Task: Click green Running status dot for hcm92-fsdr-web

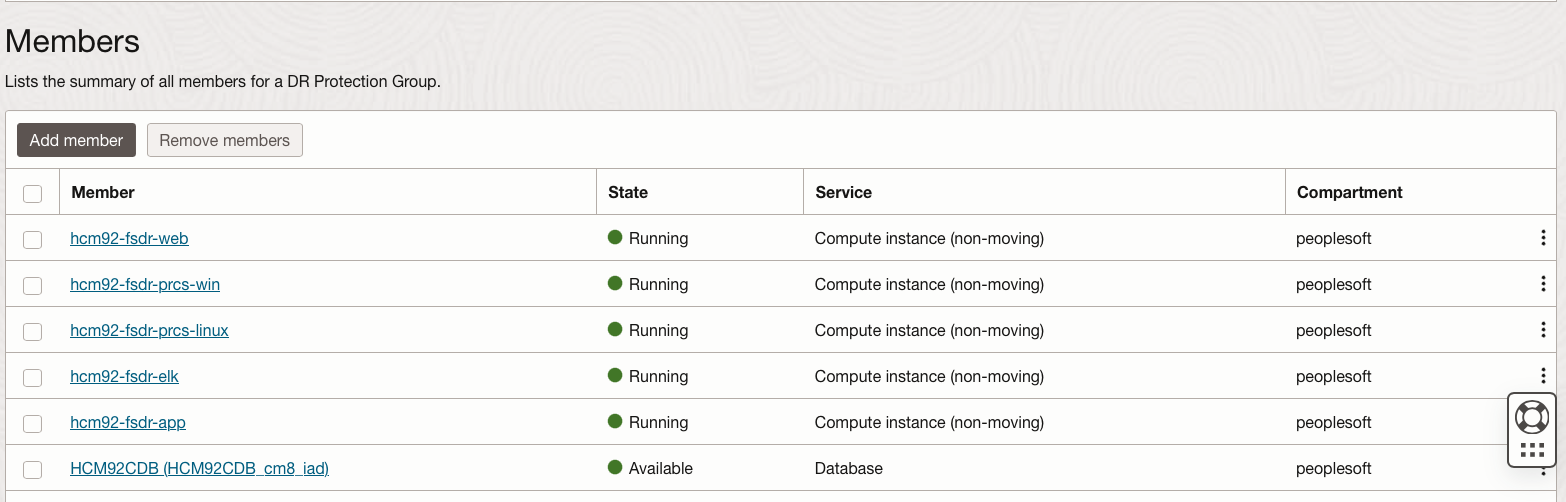Action: point(615,238)
